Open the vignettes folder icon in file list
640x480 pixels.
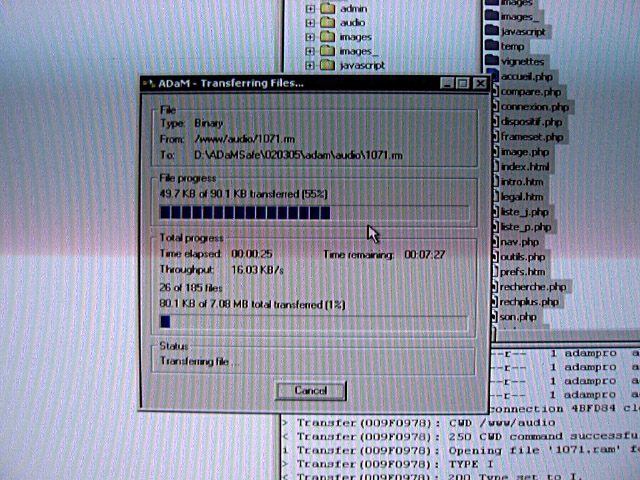point(491,61)
